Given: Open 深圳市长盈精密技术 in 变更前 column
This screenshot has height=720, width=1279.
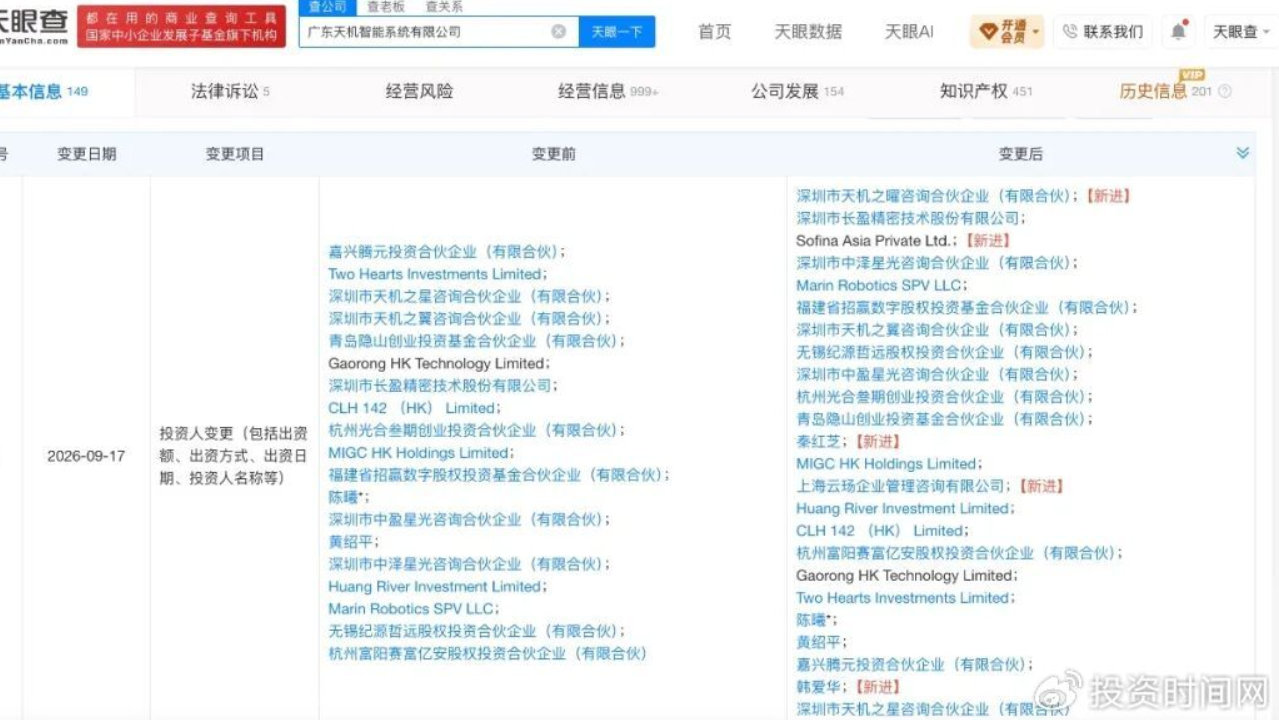Looking at the screenshot, I should click(441, 386).
